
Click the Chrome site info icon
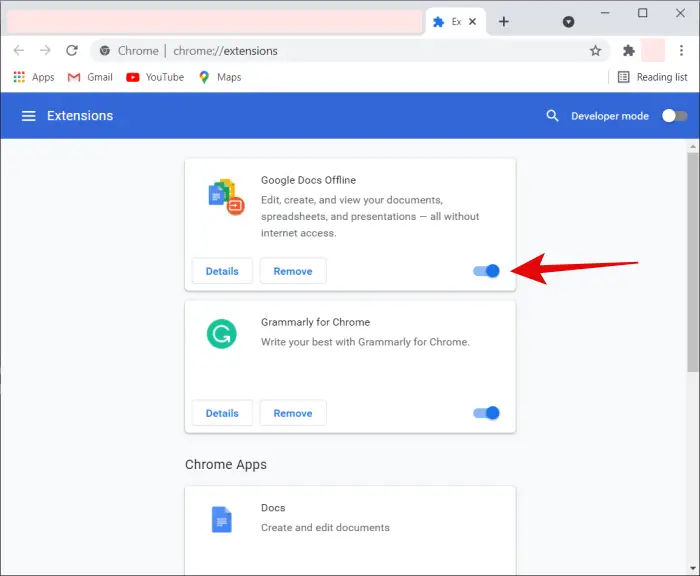[x=104, y=51]
